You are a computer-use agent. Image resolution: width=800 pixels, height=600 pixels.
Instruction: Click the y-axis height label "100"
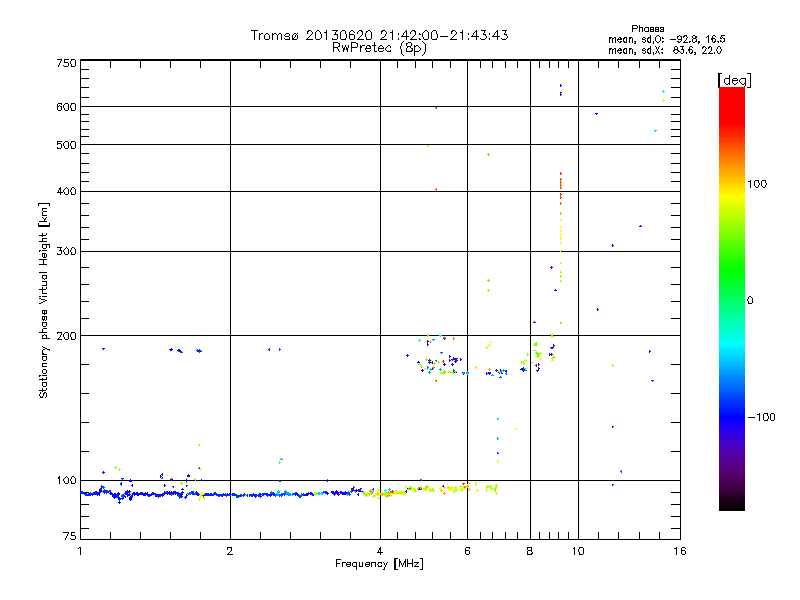pos(66,481)
